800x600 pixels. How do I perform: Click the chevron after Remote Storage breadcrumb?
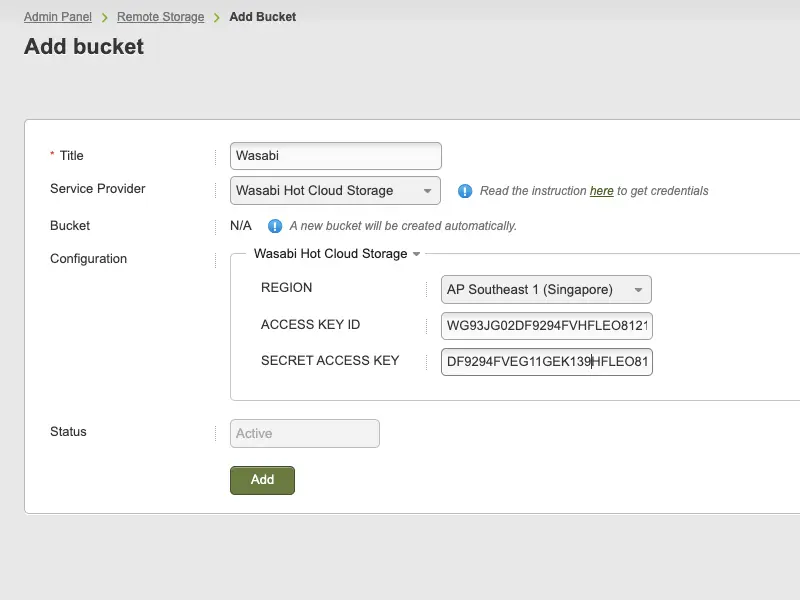tap(217, 18)
